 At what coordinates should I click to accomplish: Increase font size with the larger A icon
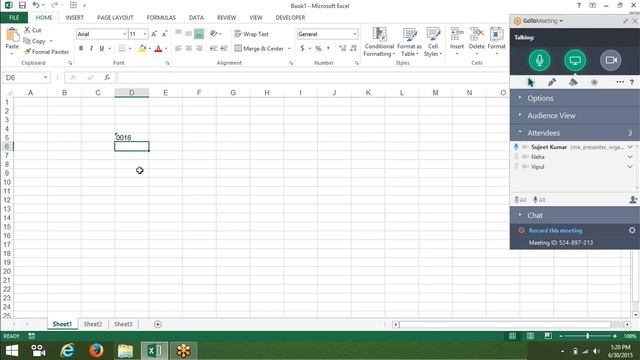(154, 34)
